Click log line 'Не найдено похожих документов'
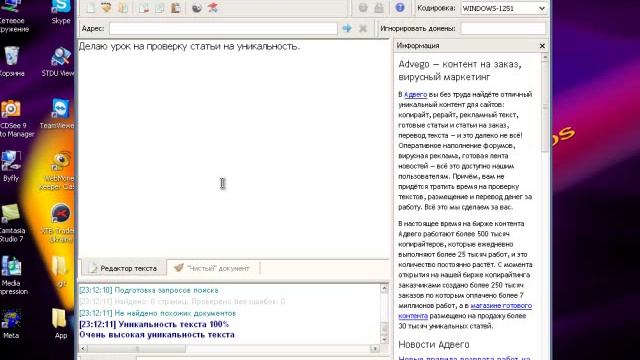The image size is (640, 360). 175,313
